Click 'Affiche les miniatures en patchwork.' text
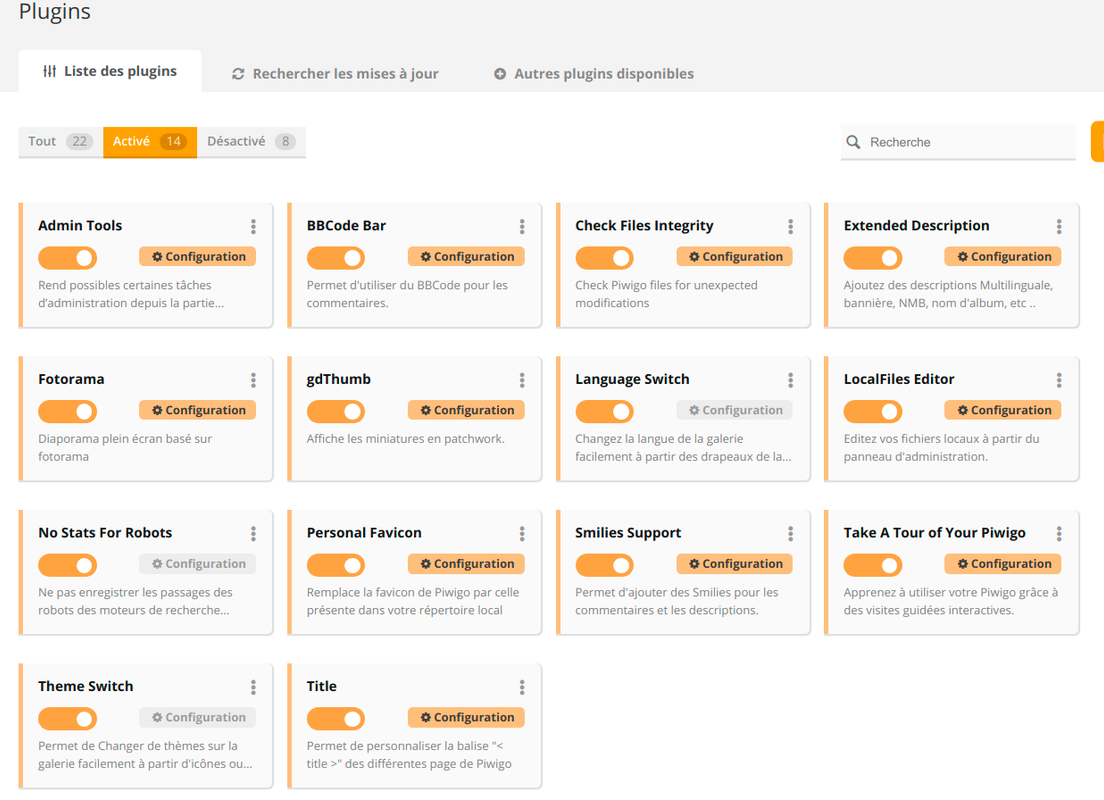The height and width of the screenshot is (800, 1104). tap(406, 439)
